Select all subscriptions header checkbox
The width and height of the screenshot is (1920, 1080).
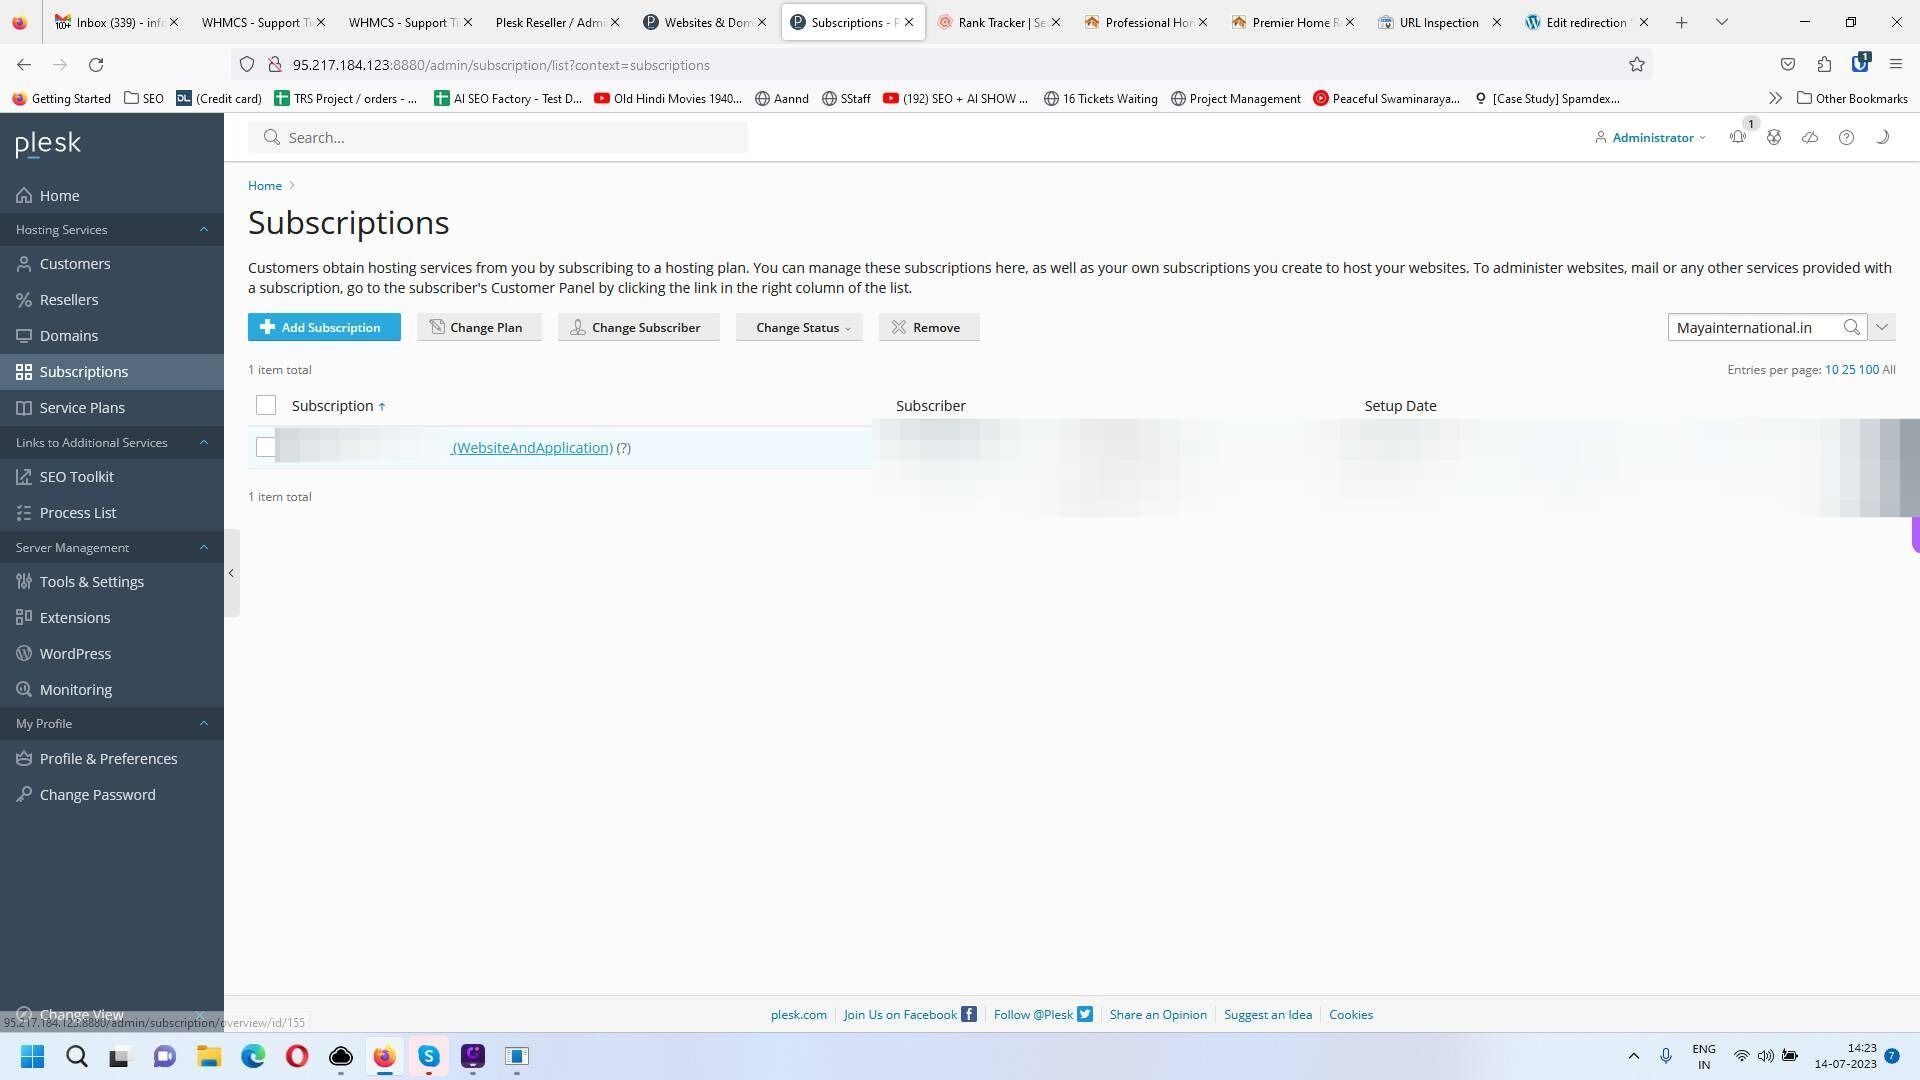click(x=266, y=405)
